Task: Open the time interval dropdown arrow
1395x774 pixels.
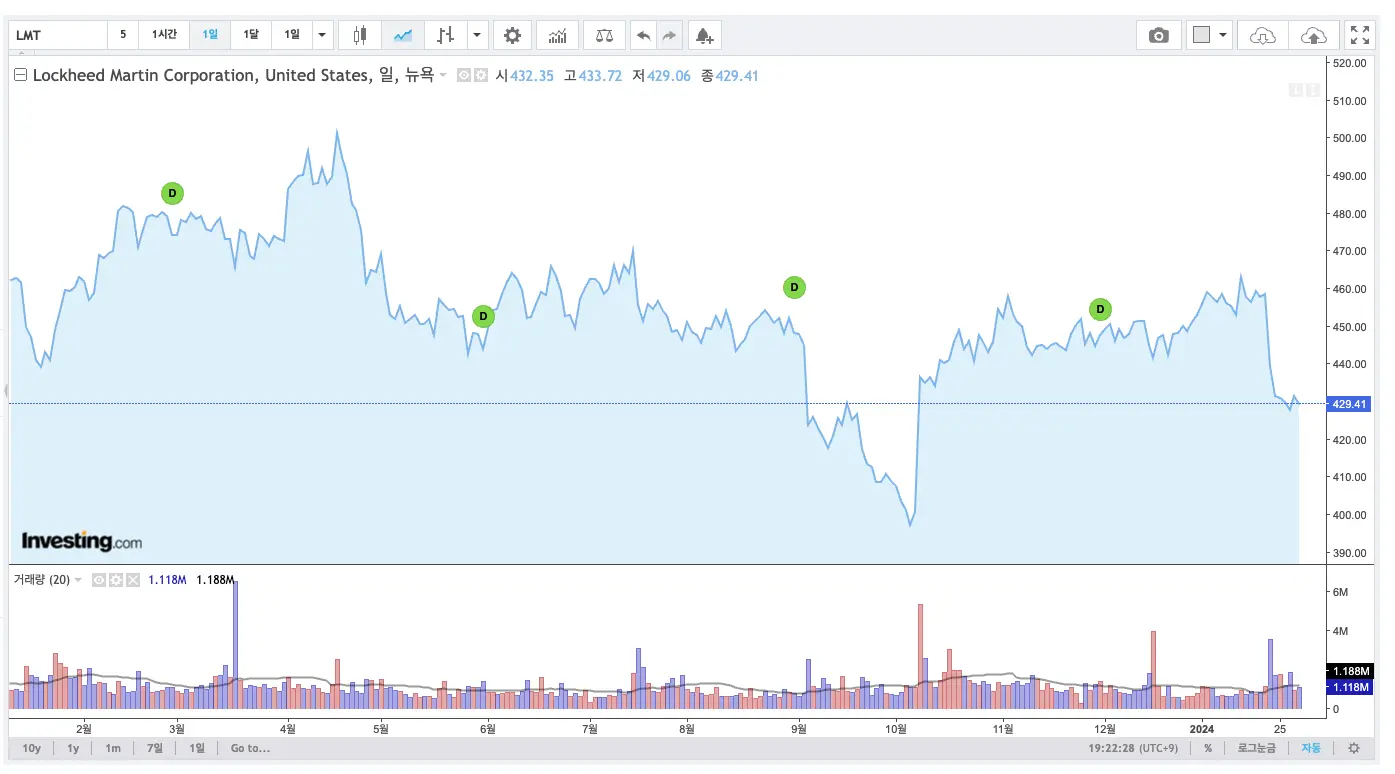Action: click(x=321, y=35)
